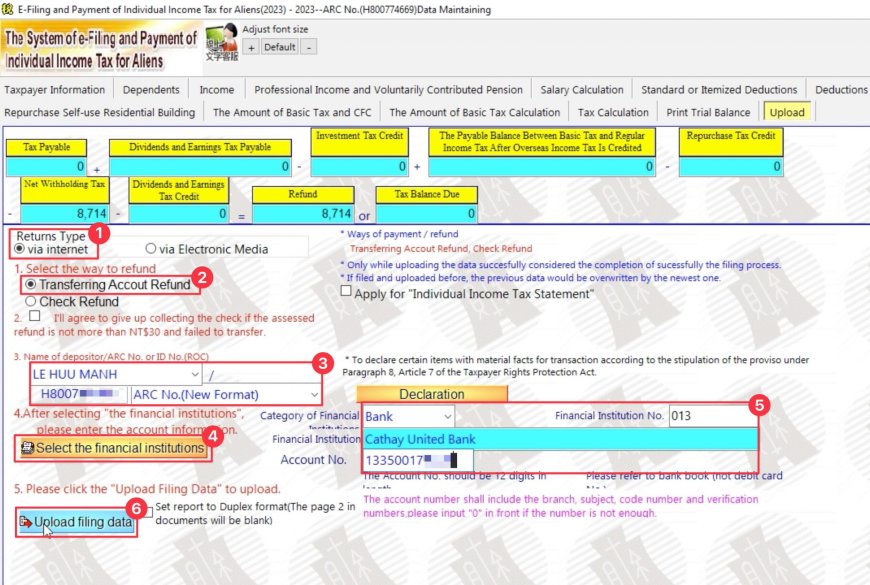The width and height of the screenshot is (870, 585).
Task: Tick agree to give up collecting check checkbox
Action: click(35, 316)
